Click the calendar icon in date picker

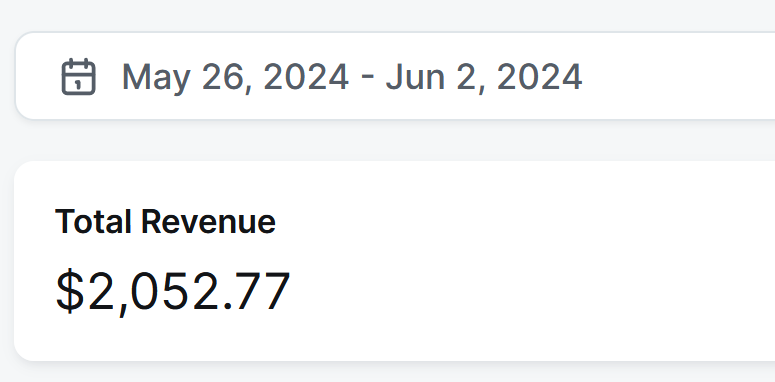point(79,77)
